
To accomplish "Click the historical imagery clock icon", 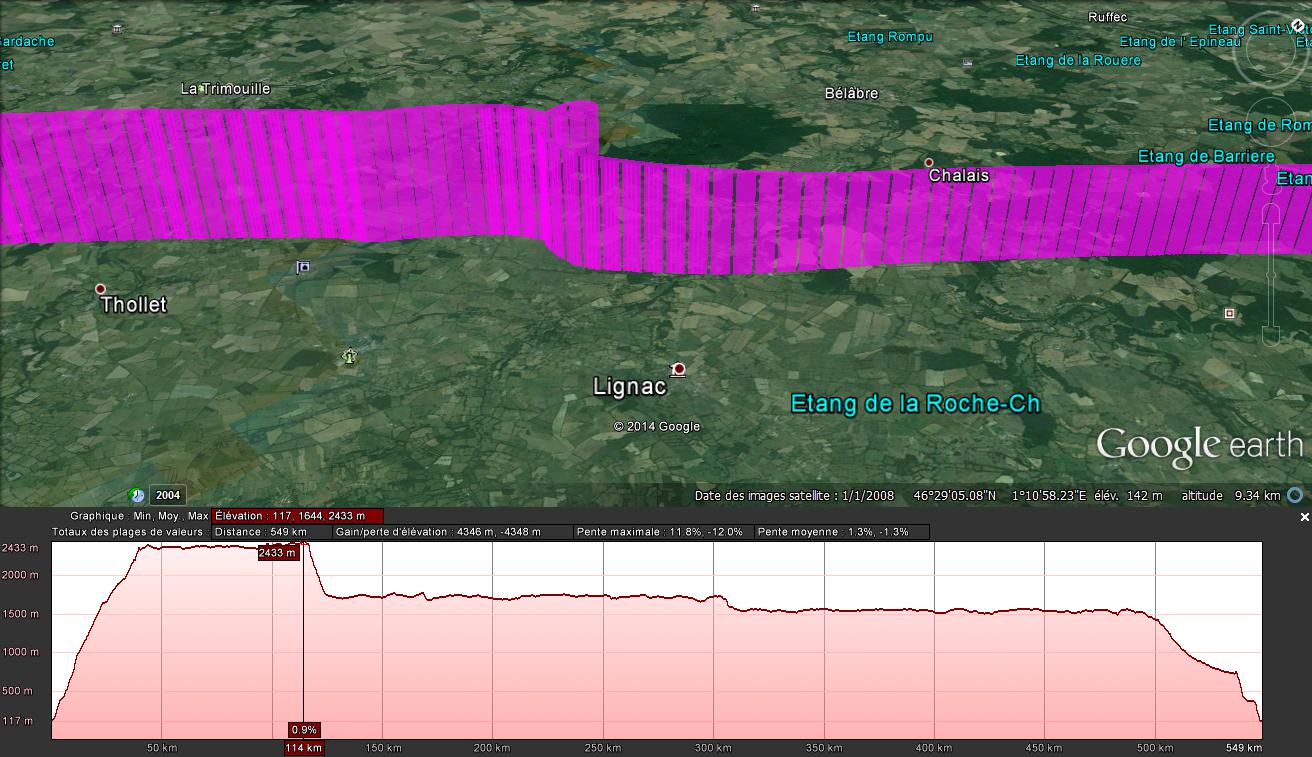I will tap(136, 495).
